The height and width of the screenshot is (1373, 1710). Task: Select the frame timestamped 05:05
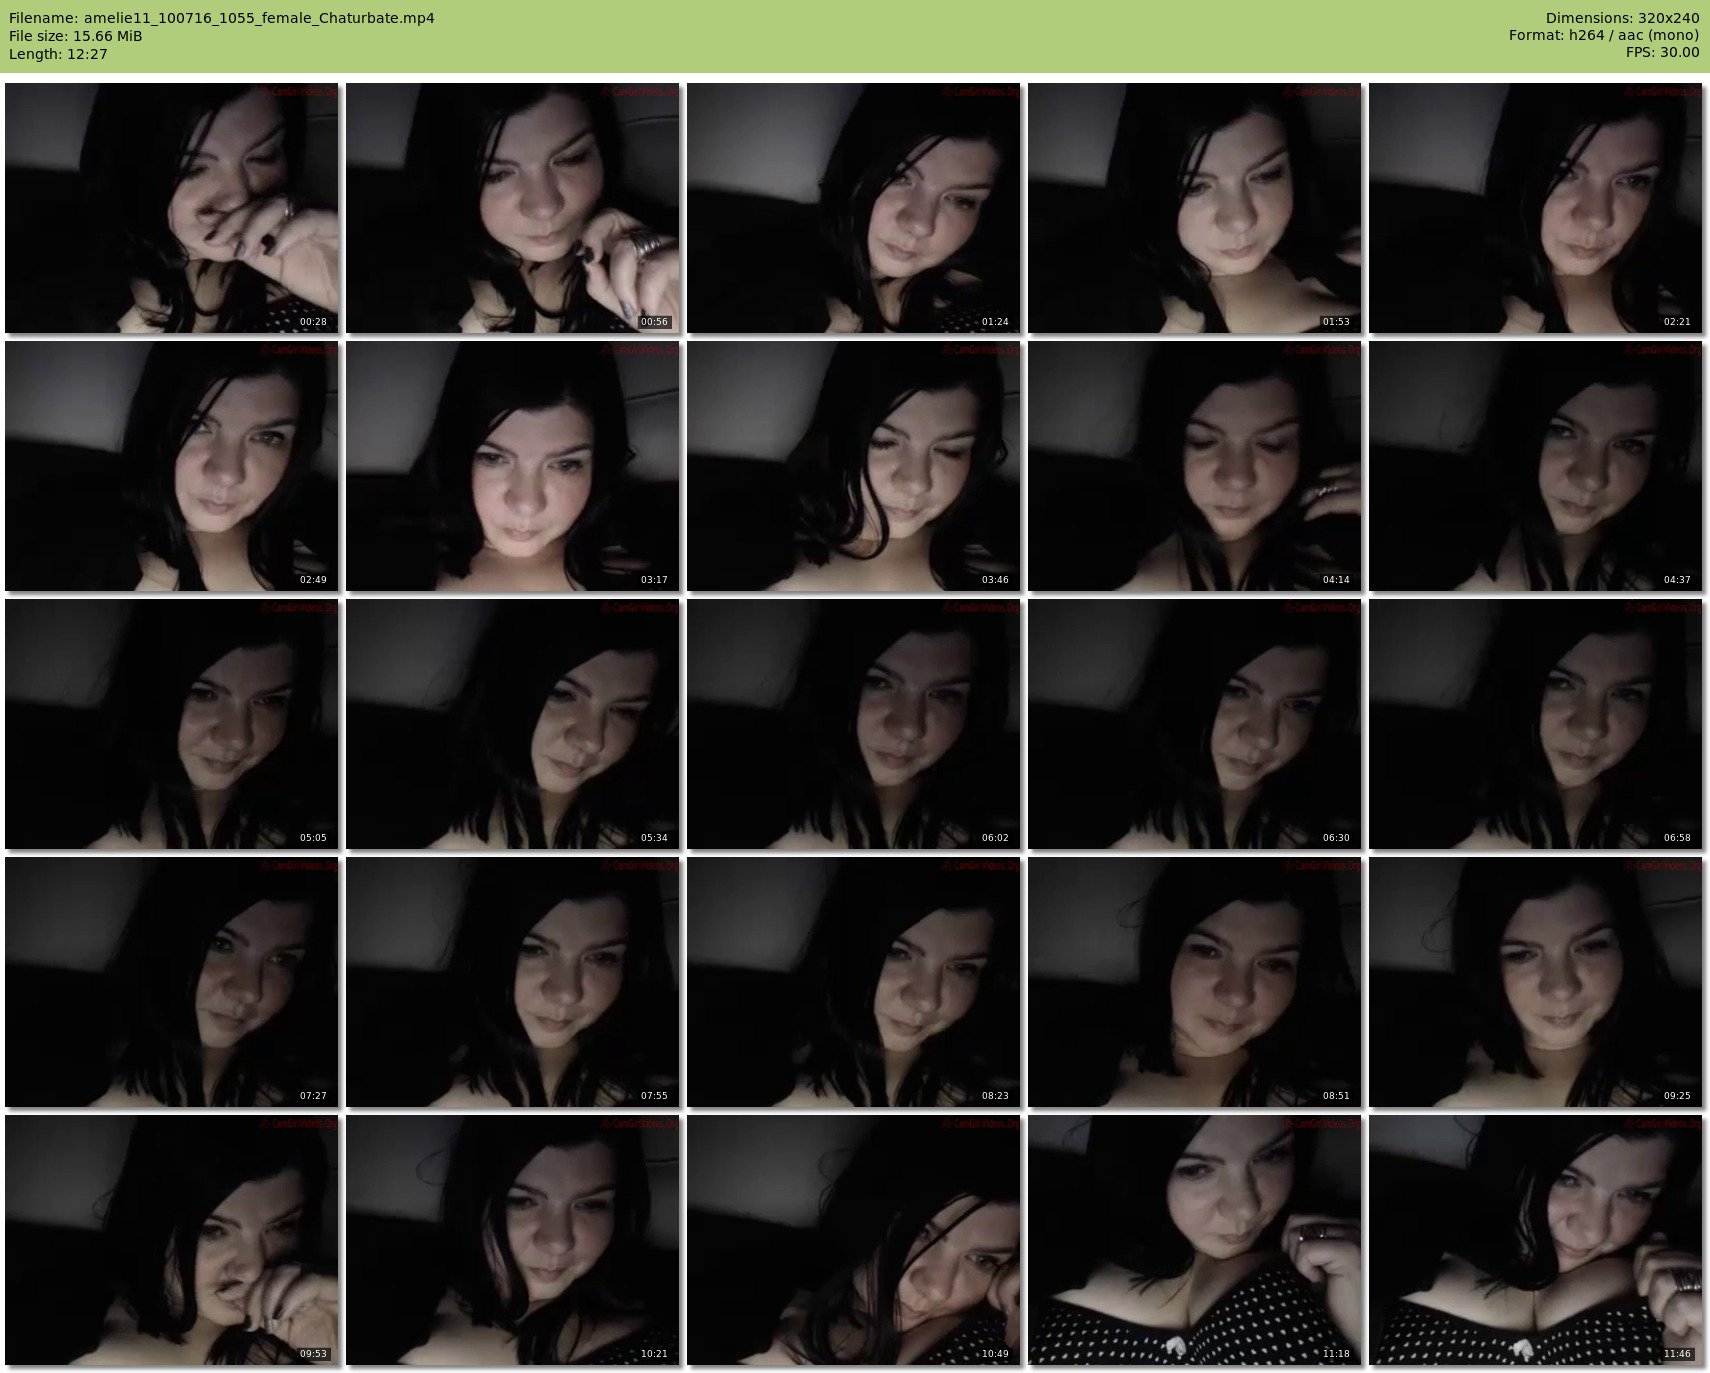(x=172, y=724)
